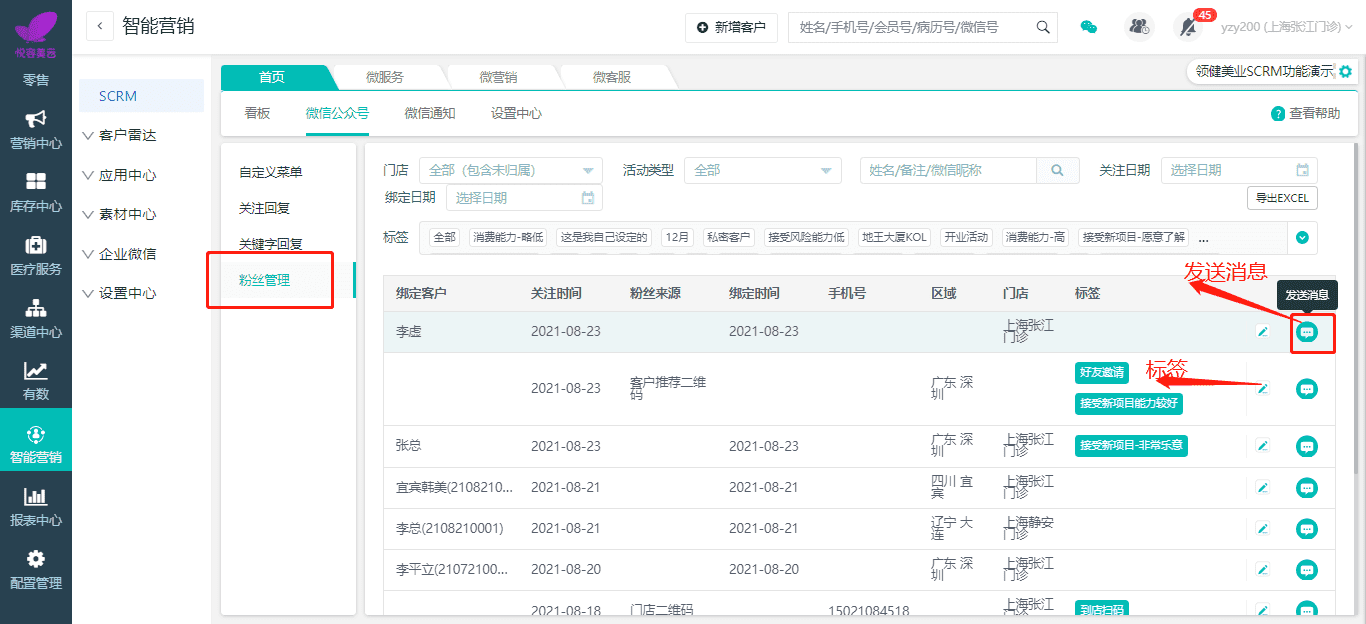This screenshot has width=1366, height=624.
Task: Expand the tag filter list
Action: (1302, 238)
